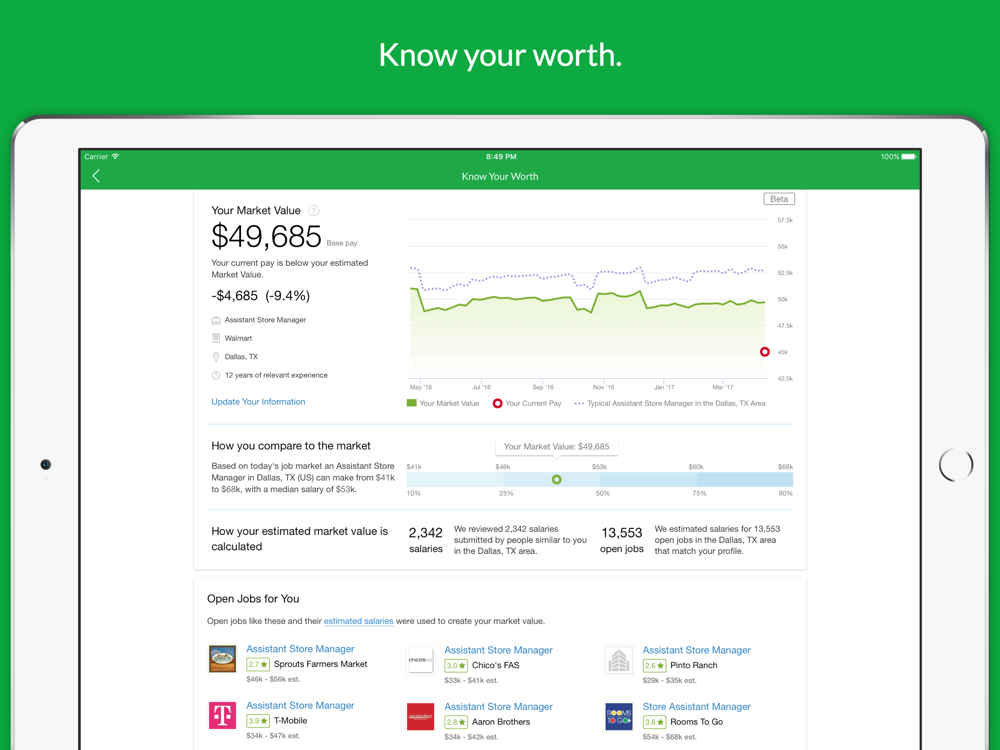Image resolution: width=1000 pixels, height=750 pixels.
Task: Select the Your Current Pay legend circle
Action: pyautogui.click(x=497, y=403)
